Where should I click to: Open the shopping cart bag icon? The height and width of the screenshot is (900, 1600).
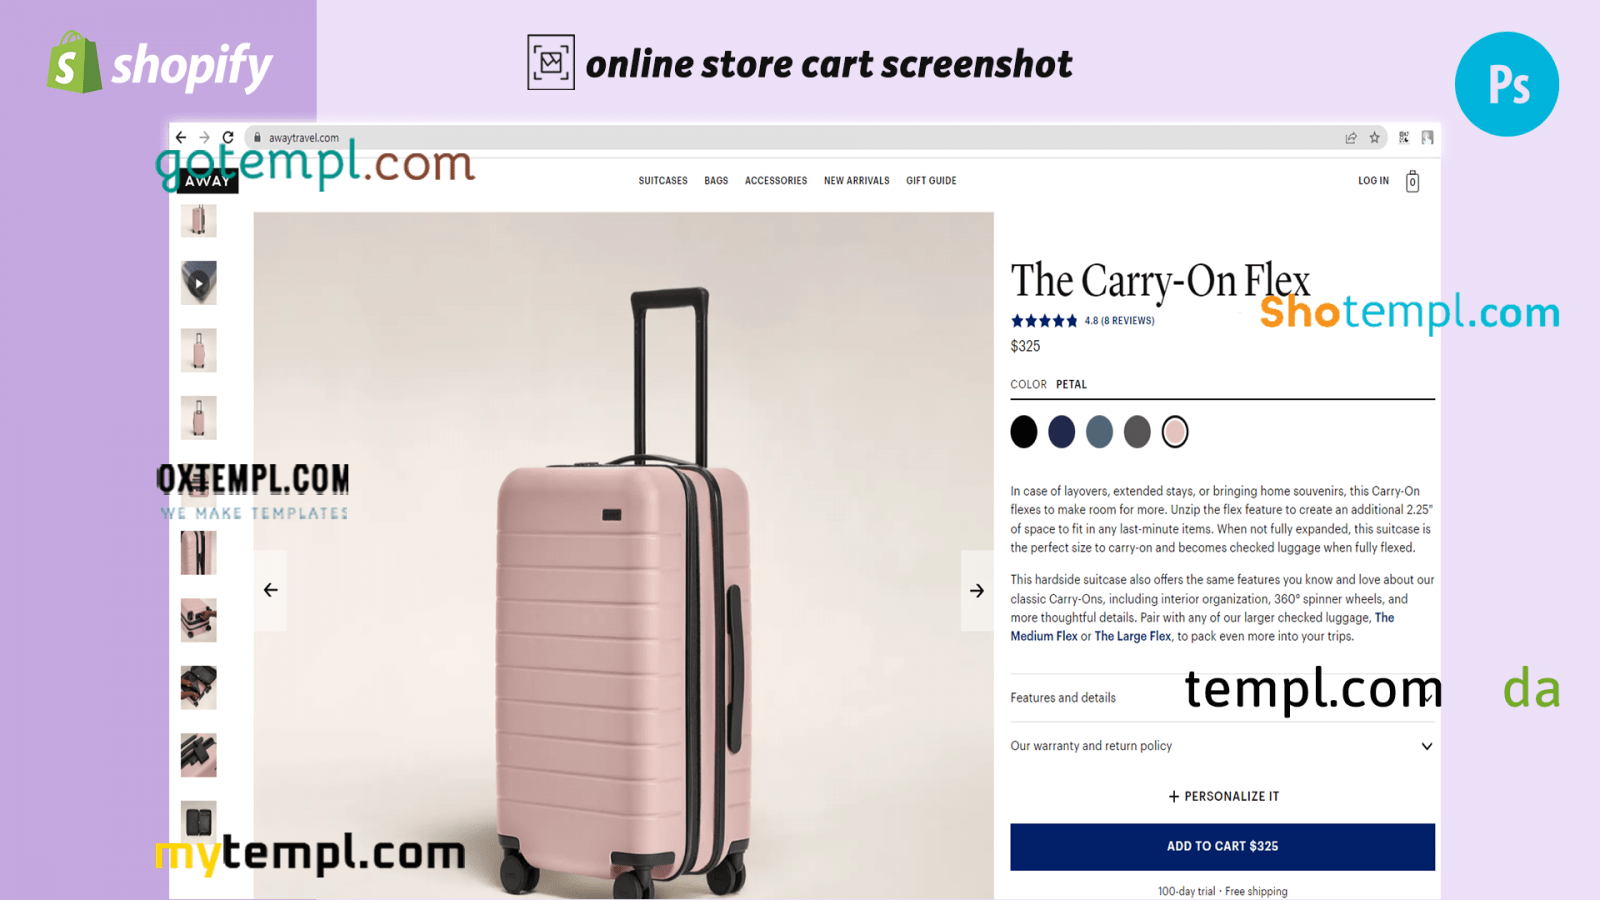[x=1412, y=181]
